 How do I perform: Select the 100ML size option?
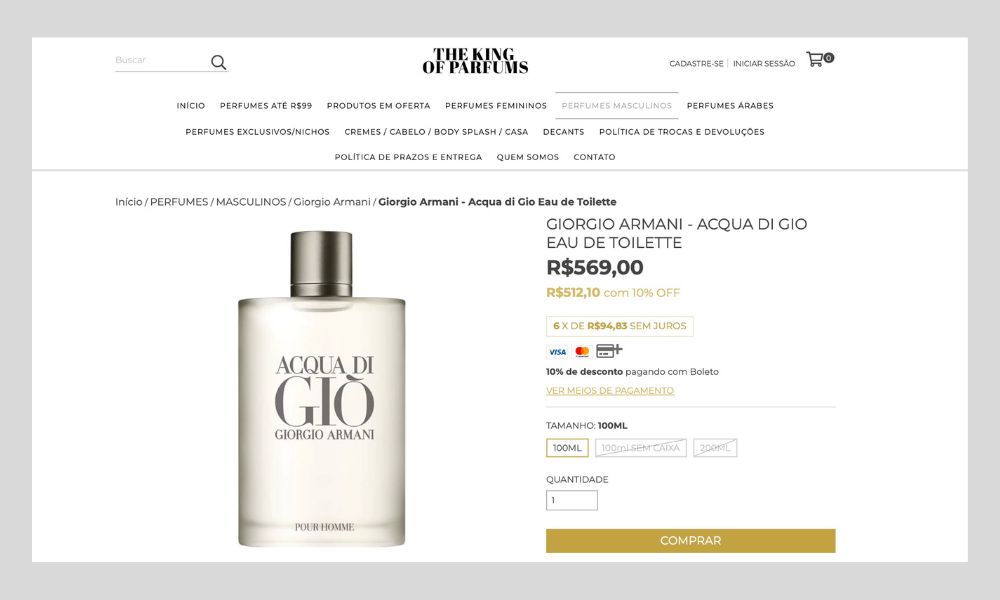click(x=567, y=448)
